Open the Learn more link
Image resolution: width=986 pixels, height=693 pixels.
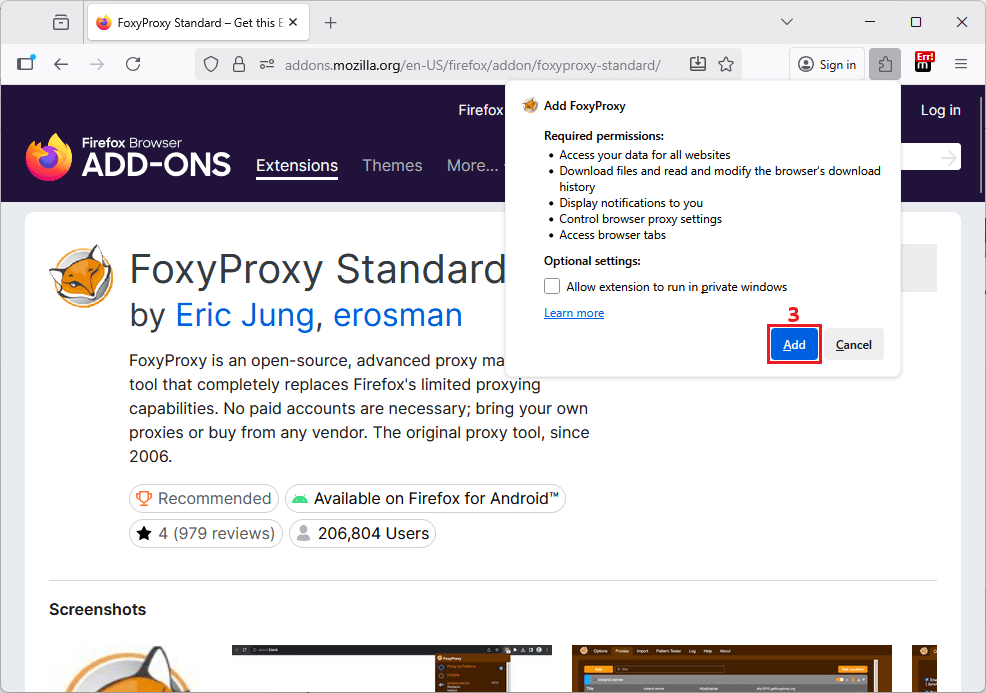574,313
